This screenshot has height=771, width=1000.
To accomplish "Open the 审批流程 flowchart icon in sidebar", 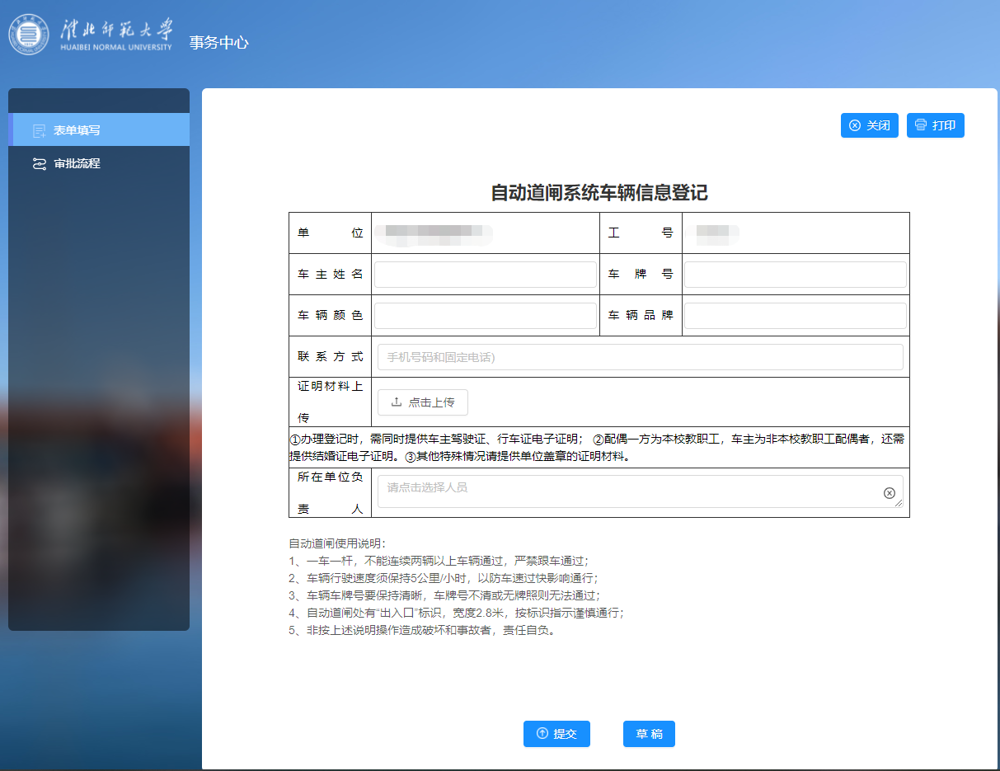I will coord(39,163).
